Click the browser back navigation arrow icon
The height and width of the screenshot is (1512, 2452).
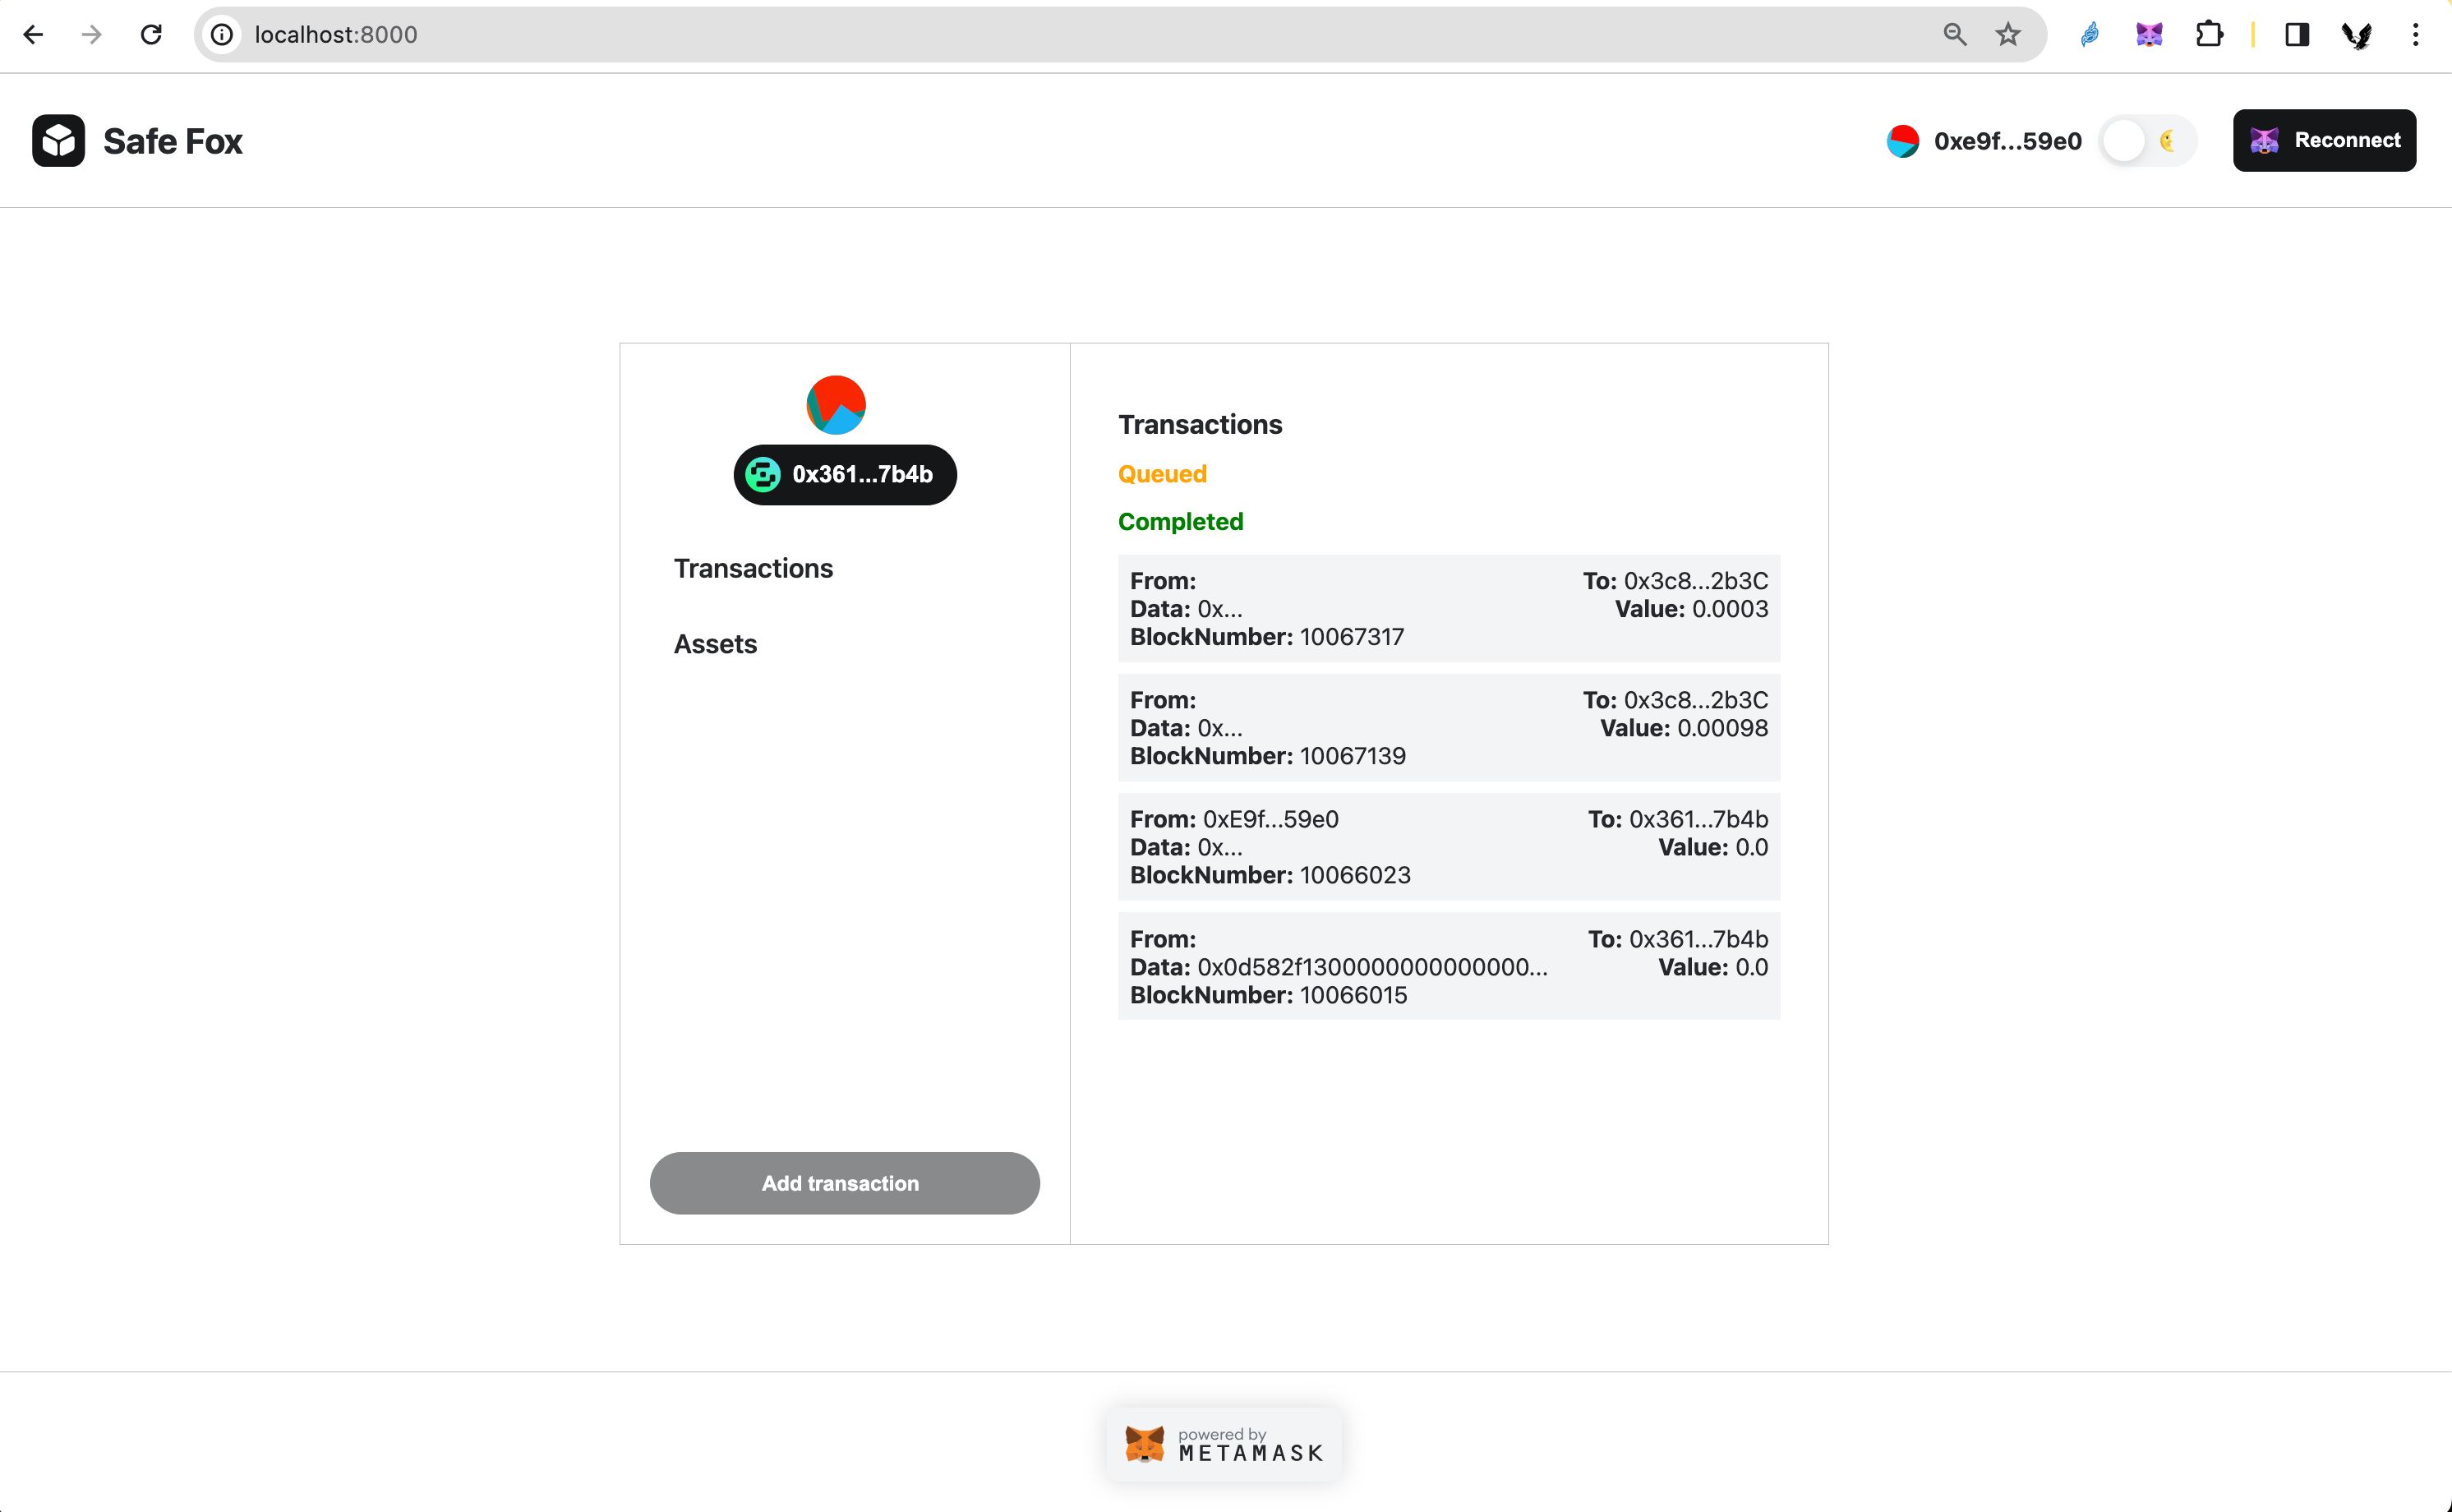click(x=35, y=34)
